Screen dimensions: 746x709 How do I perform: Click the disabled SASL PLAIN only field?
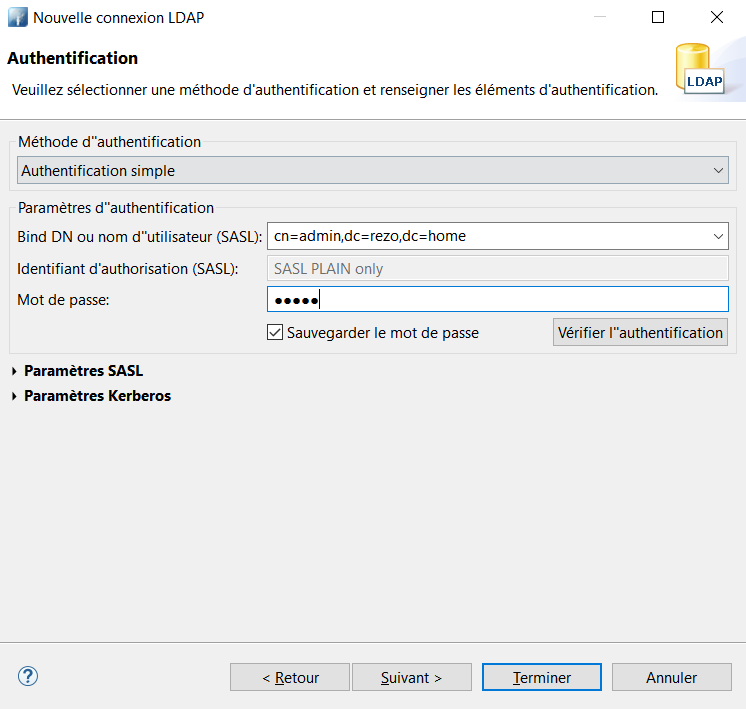pyautogui.click(x=498, y=268)
